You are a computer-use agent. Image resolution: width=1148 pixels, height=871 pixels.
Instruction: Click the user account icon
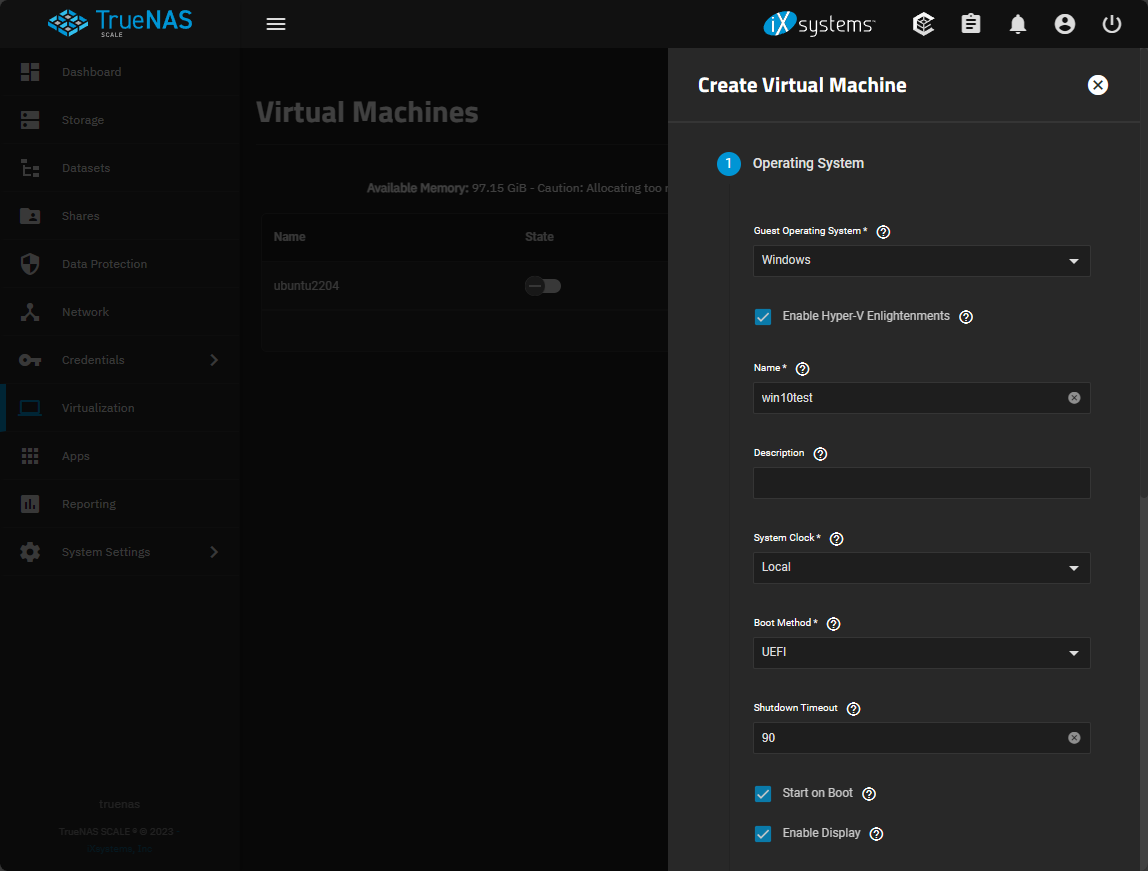coord(1065,24)
